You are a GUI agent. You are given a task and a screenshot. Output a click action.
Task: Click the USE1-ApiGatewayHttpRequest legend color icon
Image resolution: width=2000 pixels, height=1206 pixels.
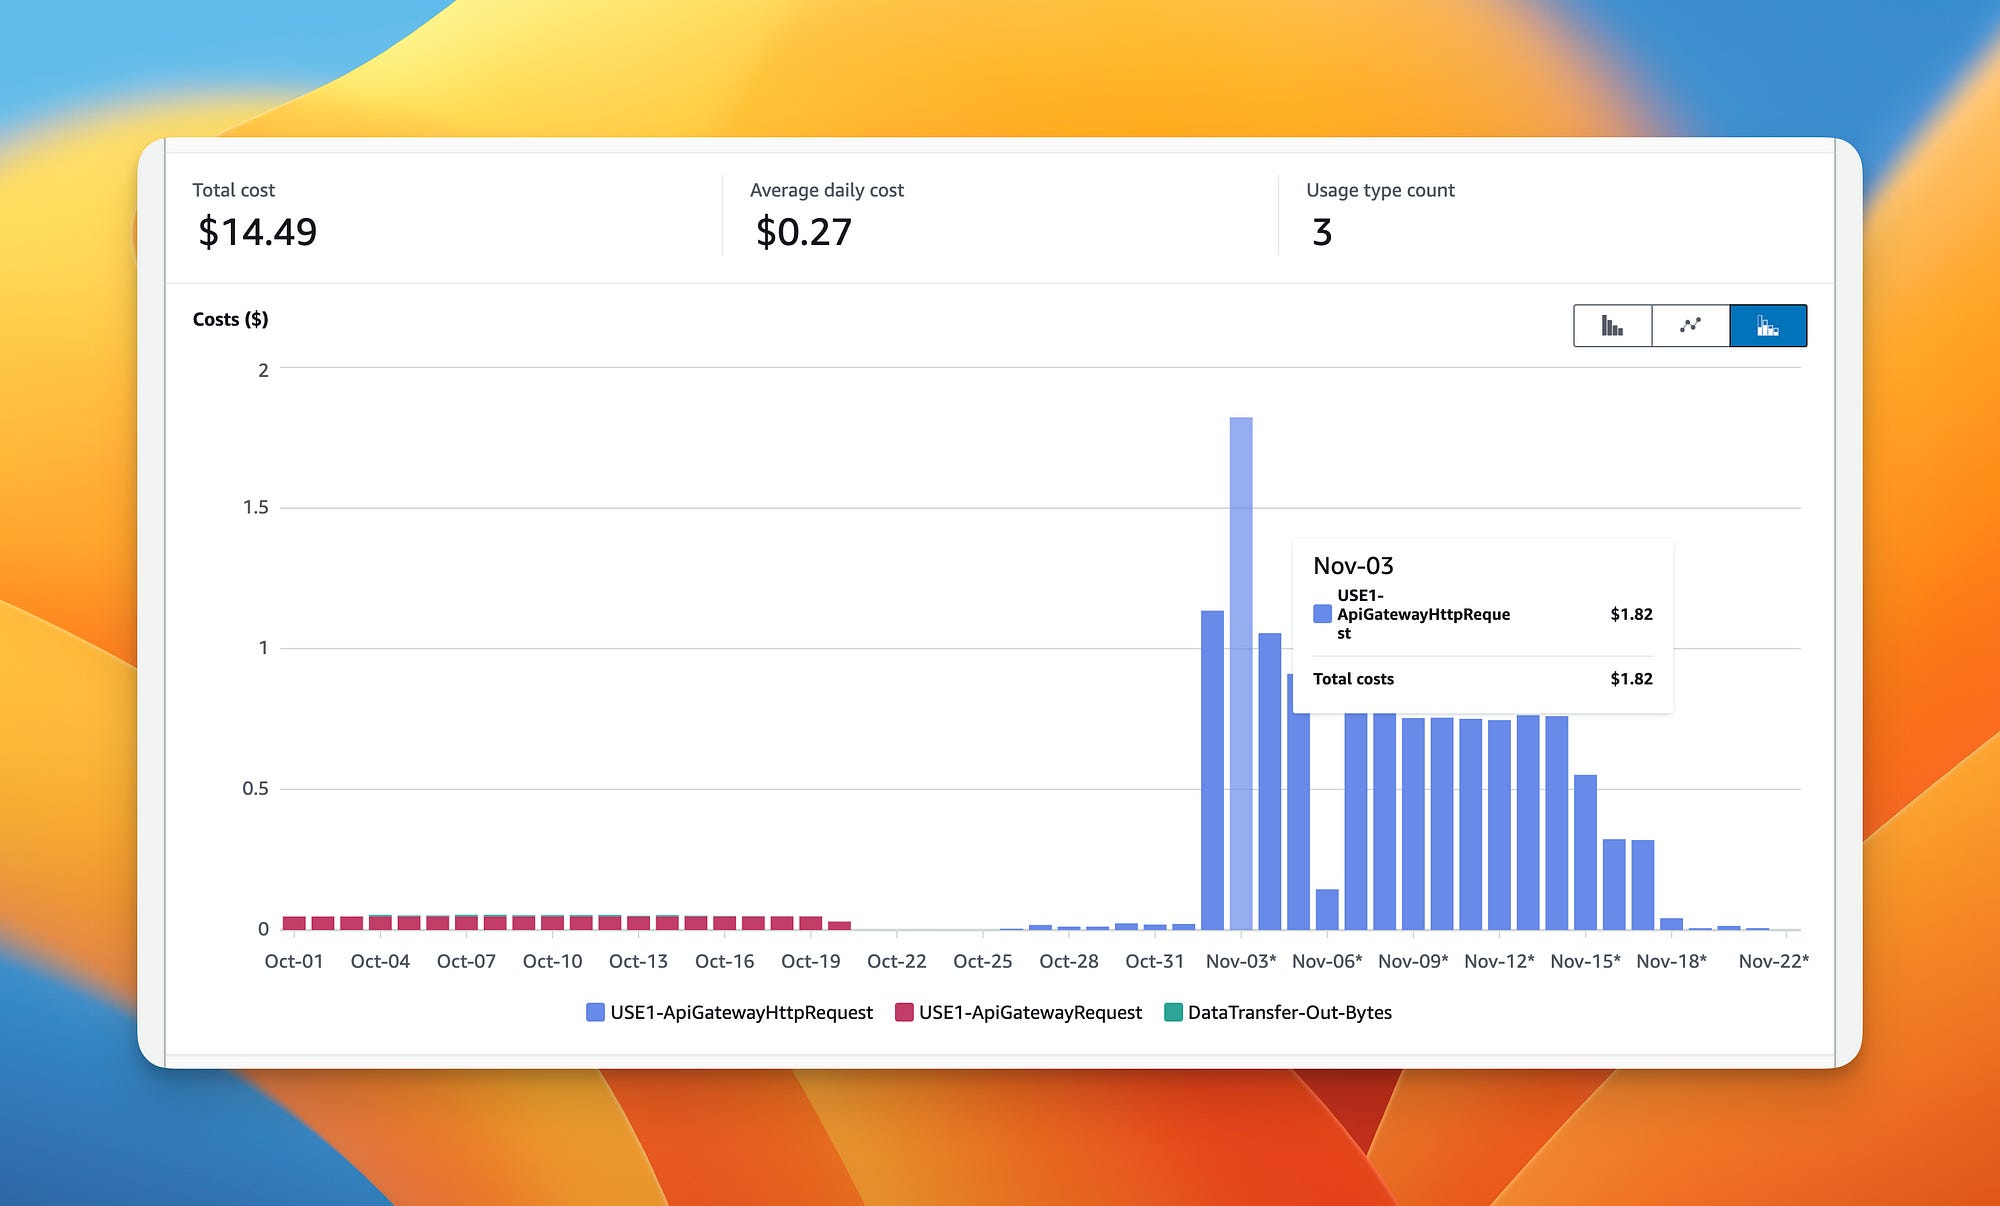pos(594,1012)
